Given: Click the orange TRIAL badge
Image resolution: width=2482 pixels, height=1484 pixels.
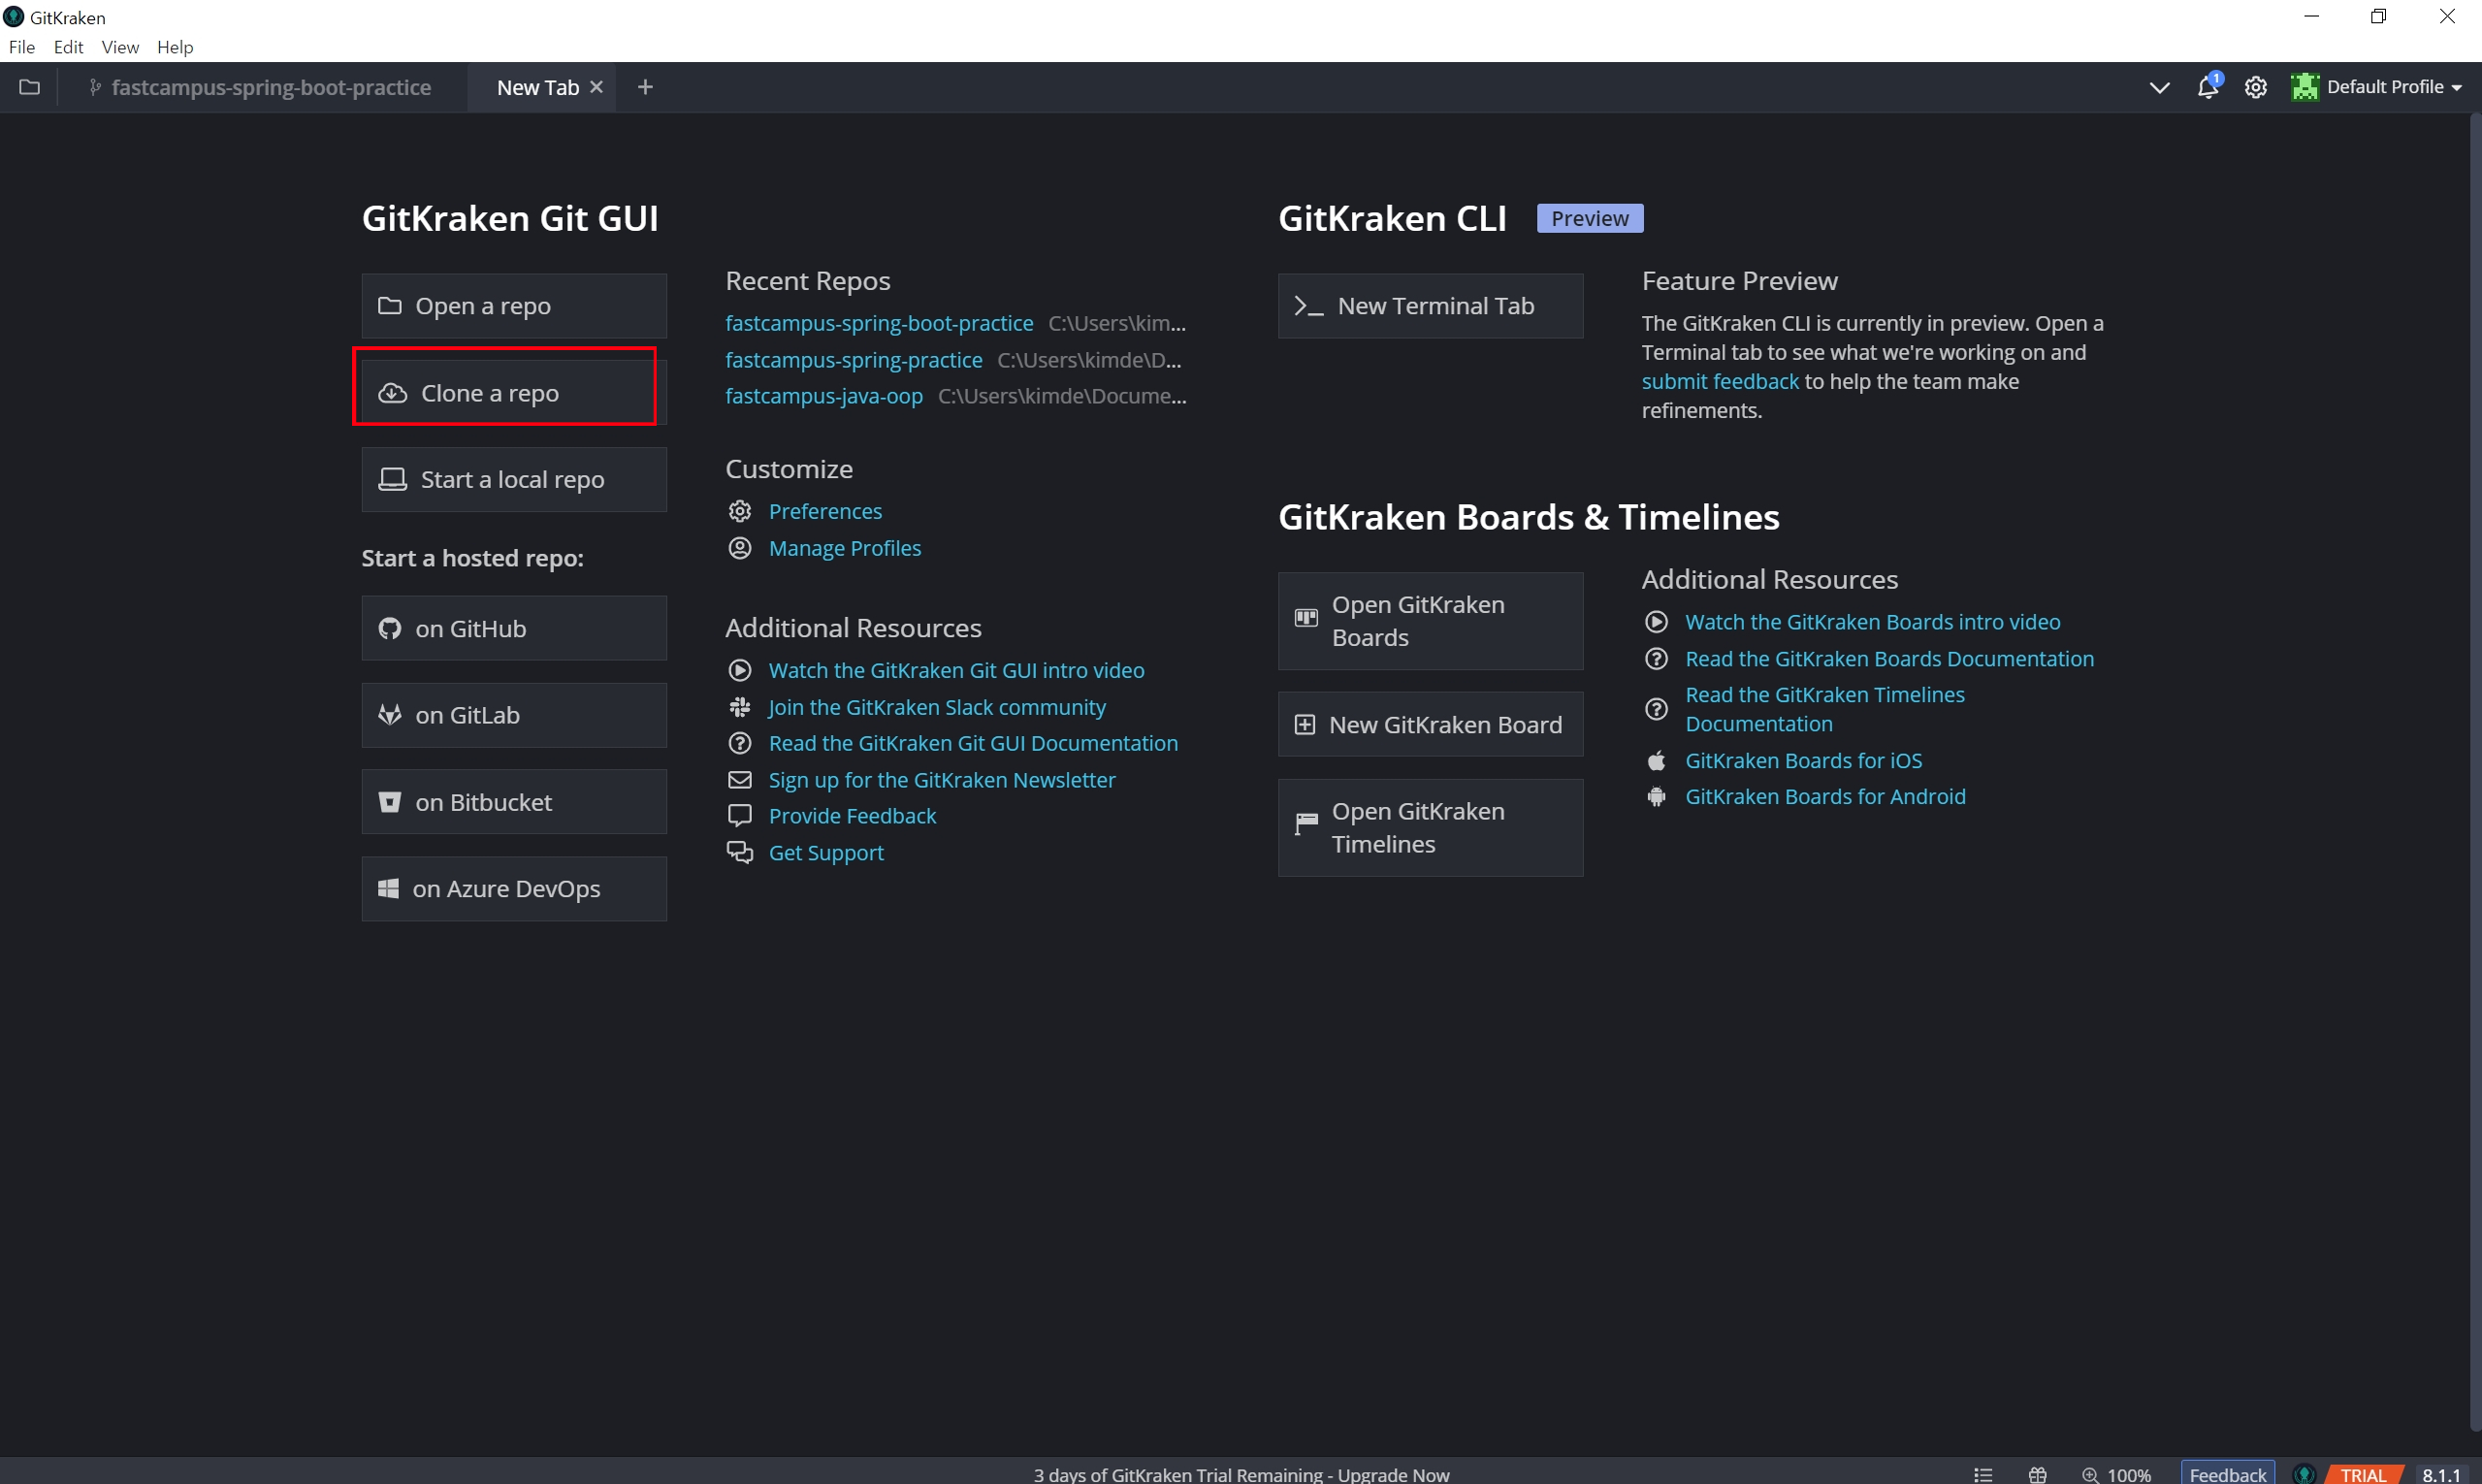Looking at the screenshot, I should [x=2364, y=1474].
